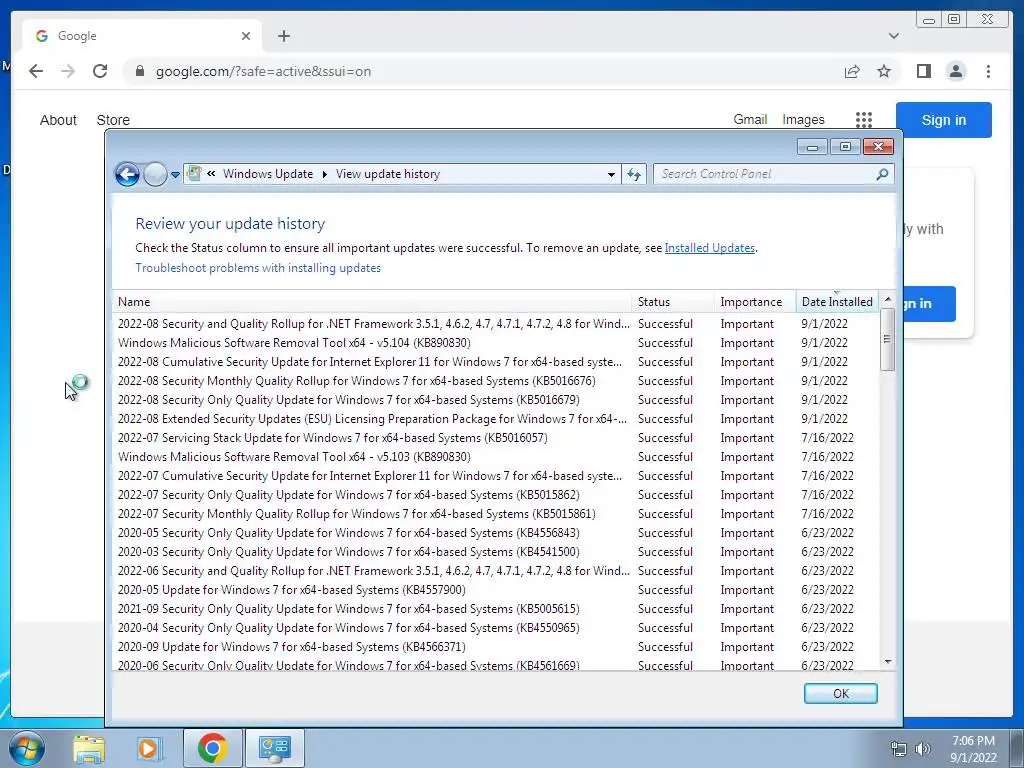Sort by the Status column header

tap(673, 302)
